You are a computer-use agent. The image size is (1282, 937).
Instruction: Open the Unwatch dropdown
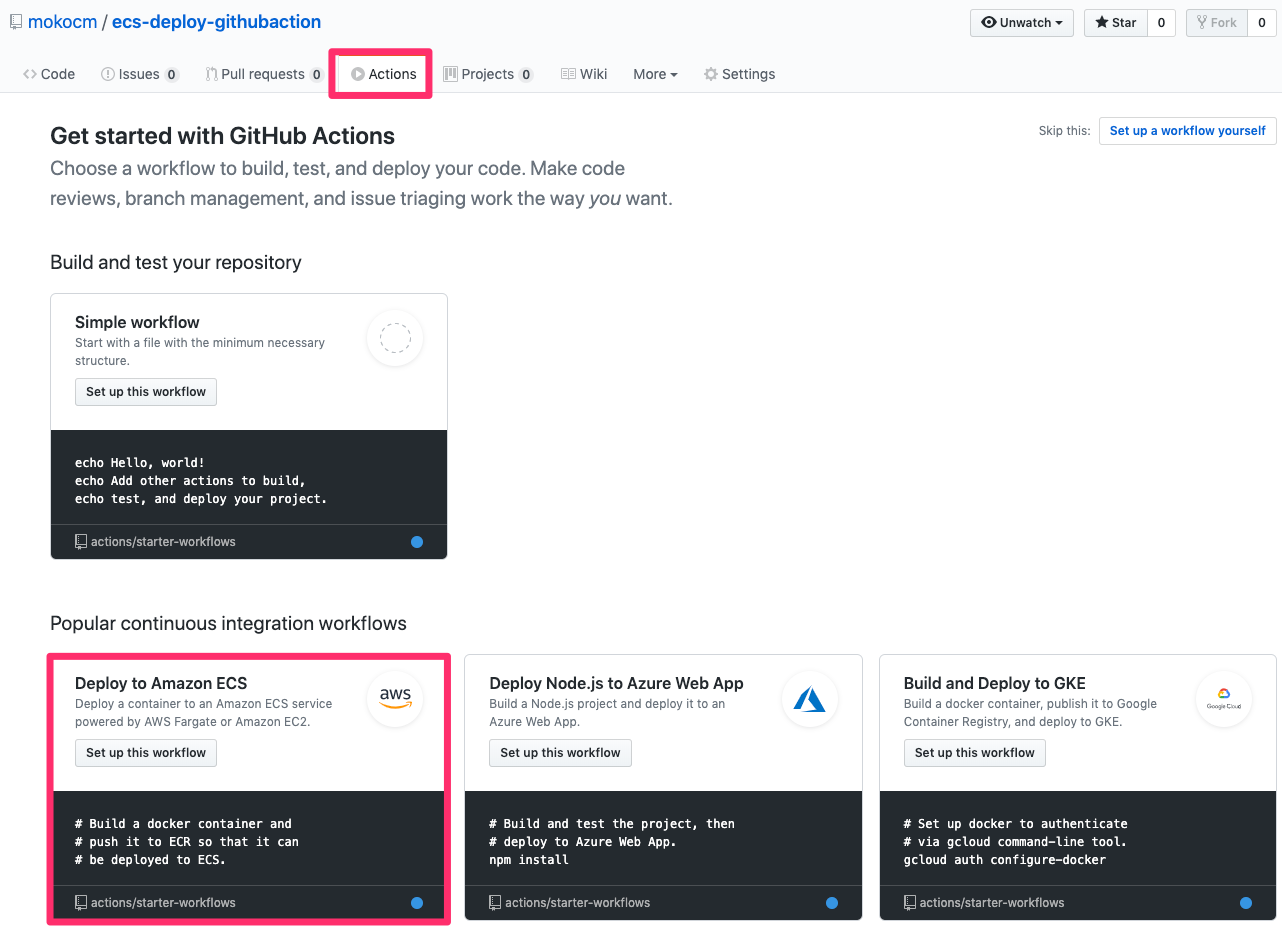[x=1021, y=23]
